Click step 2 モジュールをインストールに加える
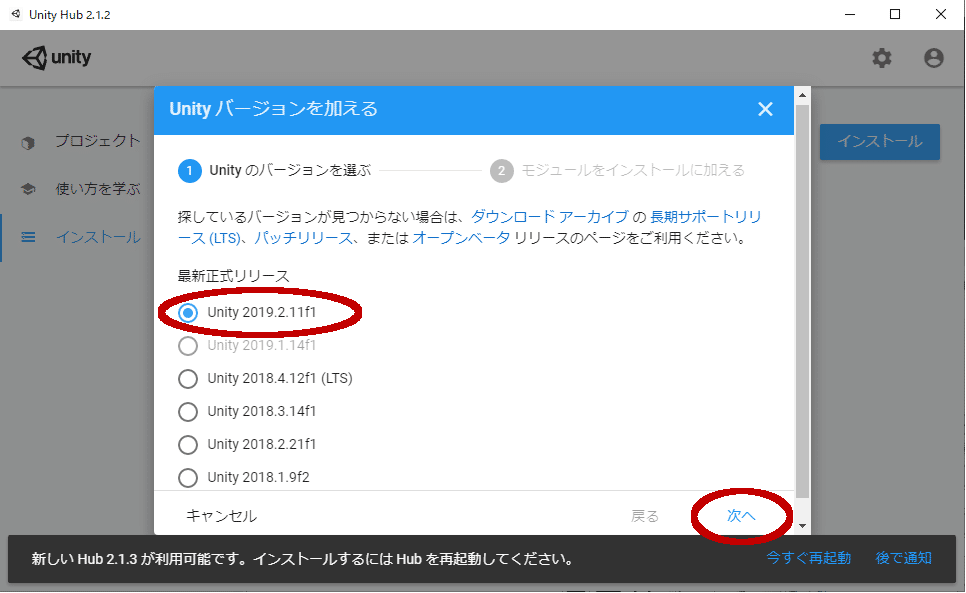Viewport: 966px width, 593px height. pyautogui.click(x=617, y=171)
